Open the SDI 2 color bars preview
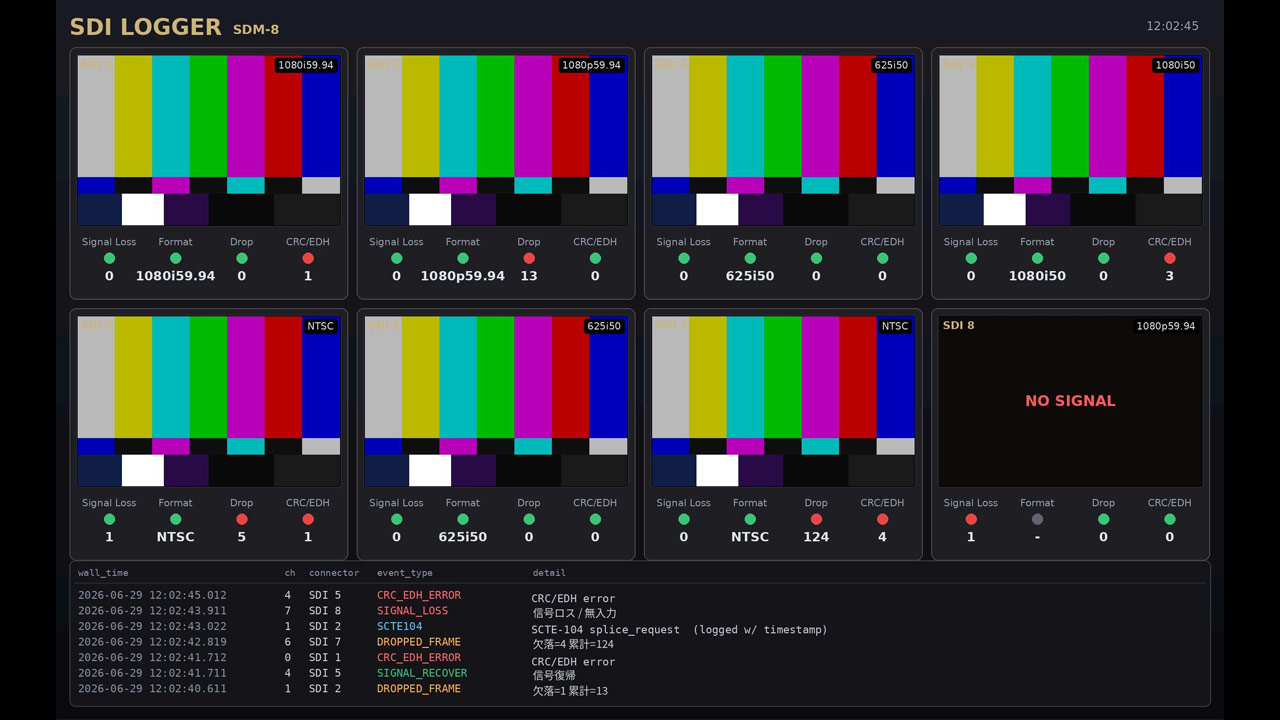1280x720 pixels. pos(496,140)
